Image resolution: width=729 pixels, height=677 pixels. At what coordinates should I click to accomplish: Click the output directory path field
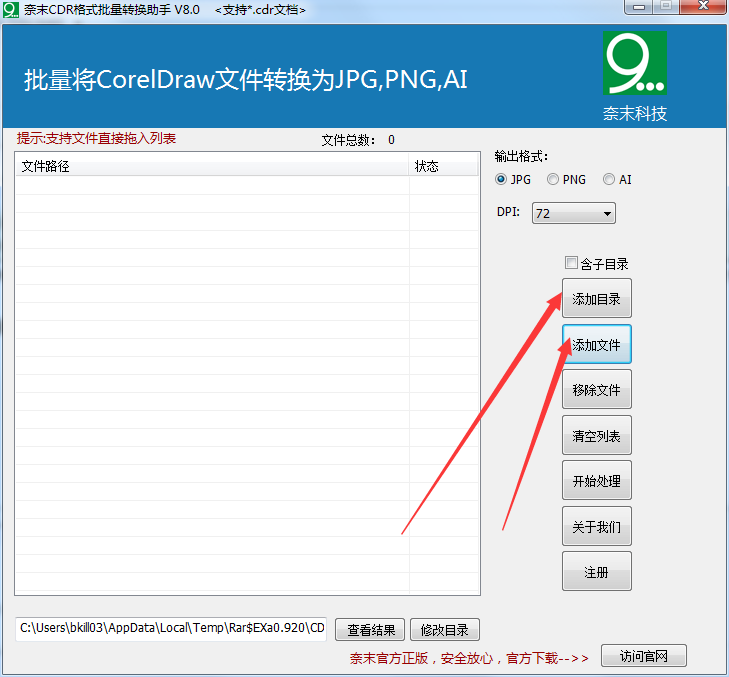(x=171, y=629)
